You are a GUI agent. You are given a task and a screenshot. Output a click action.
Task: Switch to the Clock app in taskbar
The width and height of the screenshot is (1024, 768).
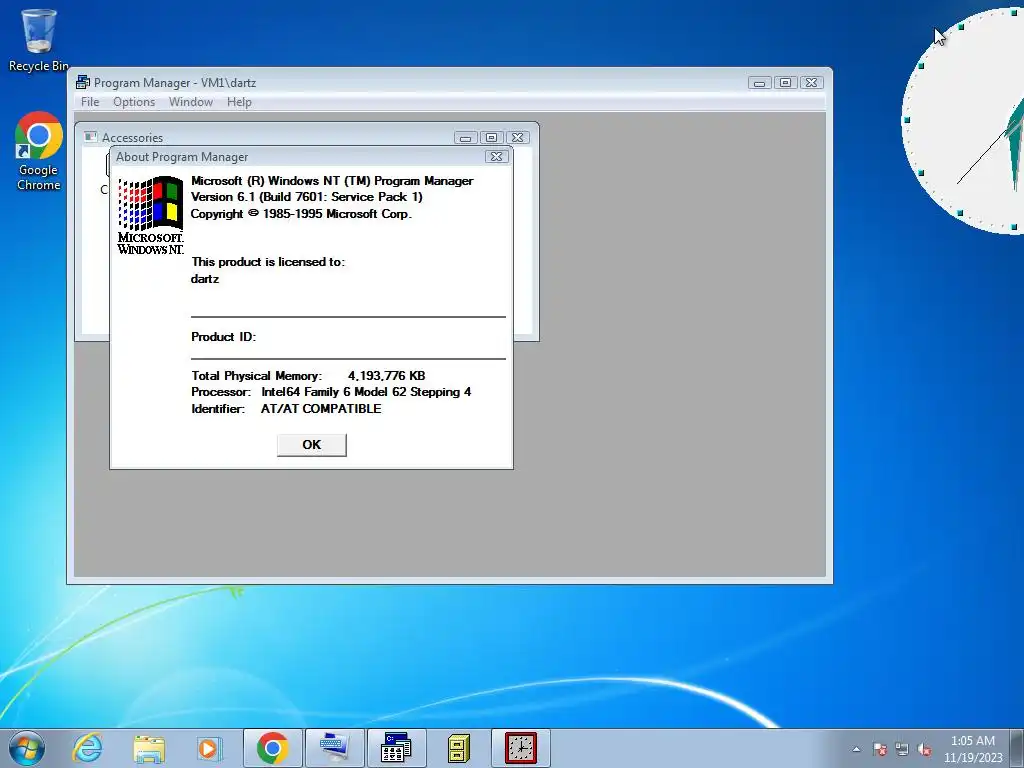520,748
